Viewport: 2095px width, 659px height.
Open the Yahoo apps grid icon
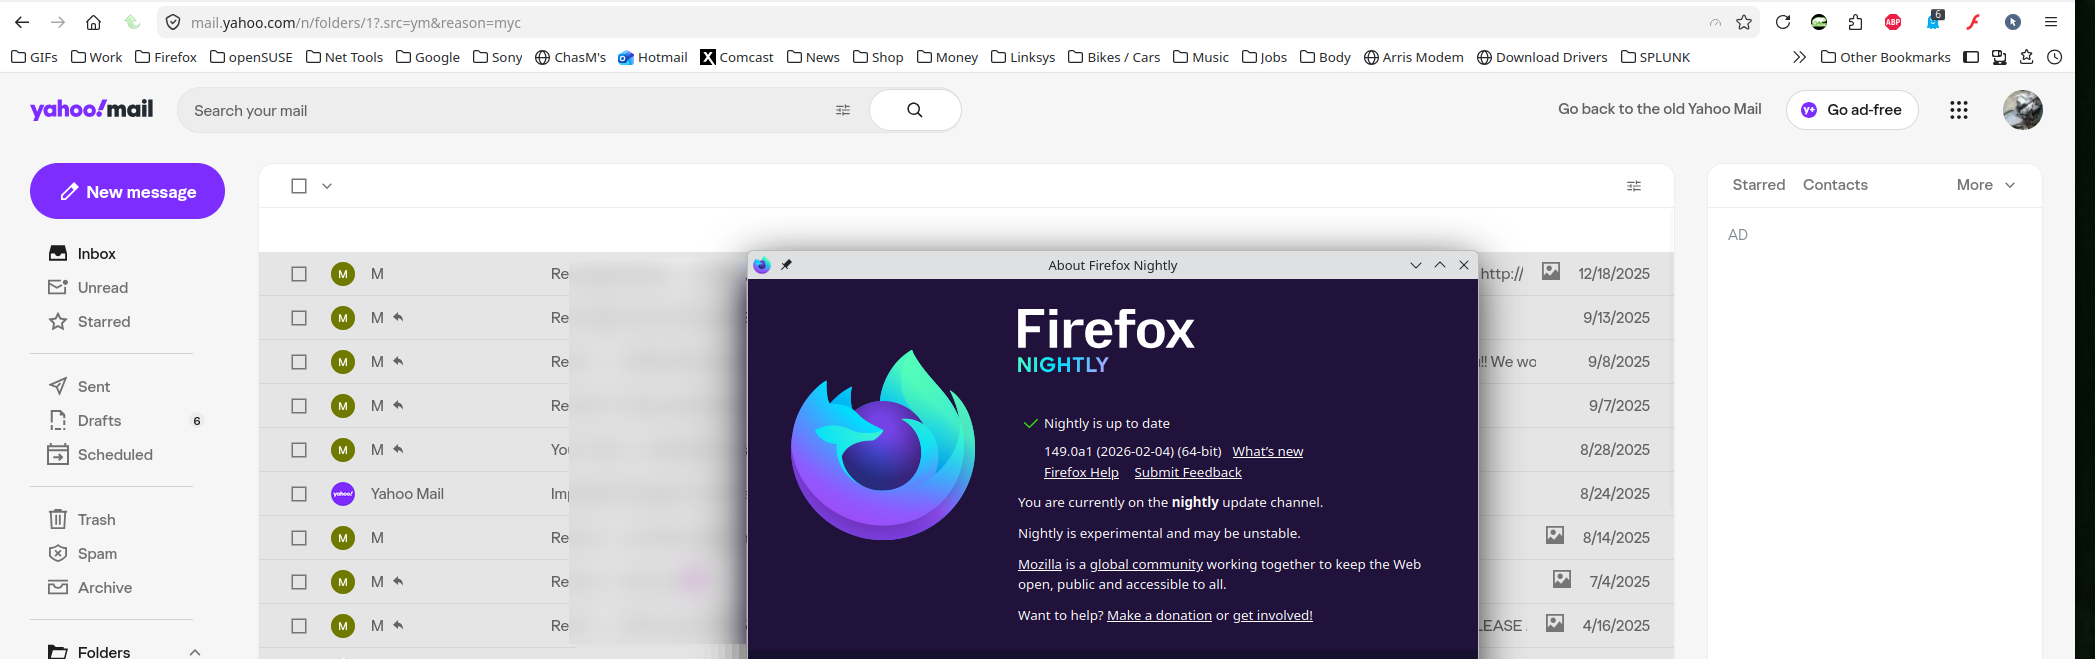click(1959, 110)
